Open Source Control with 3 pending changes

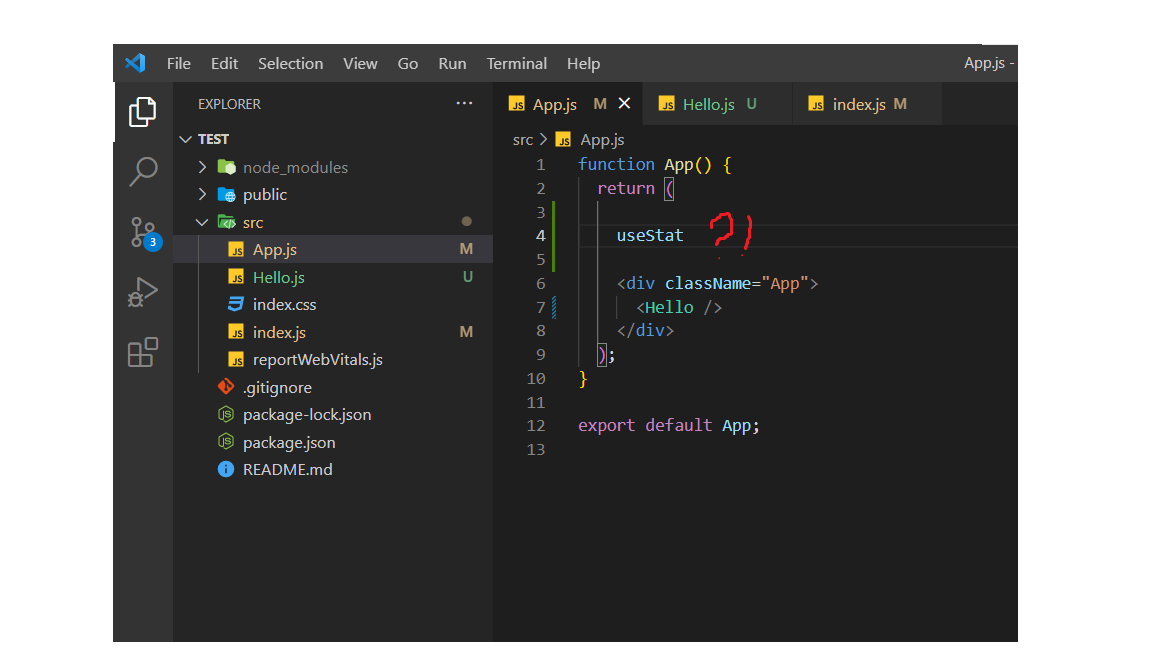[x=143, y=232]
